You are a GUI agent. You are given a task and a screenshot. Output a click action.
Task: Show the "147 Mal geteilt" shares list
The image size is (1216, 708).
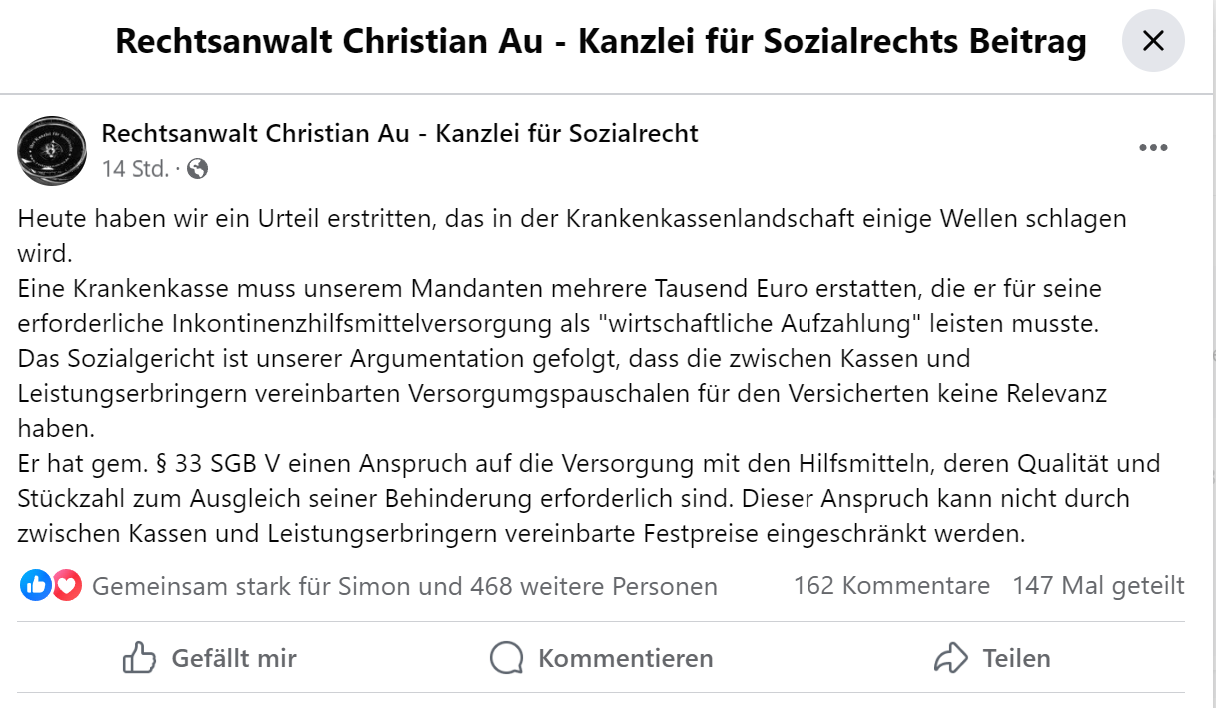click(x=1098, y=585)
